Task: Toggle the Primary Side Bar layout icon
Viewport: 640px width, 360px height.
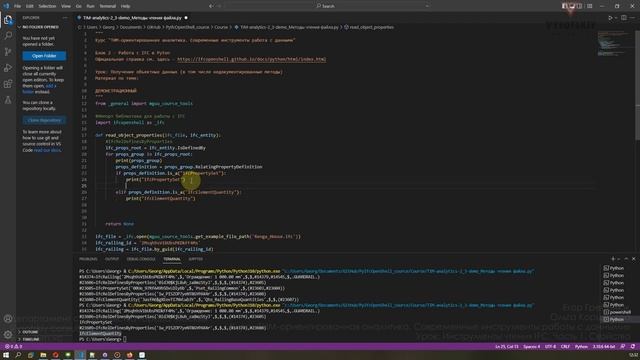Action: pos(565,6)
